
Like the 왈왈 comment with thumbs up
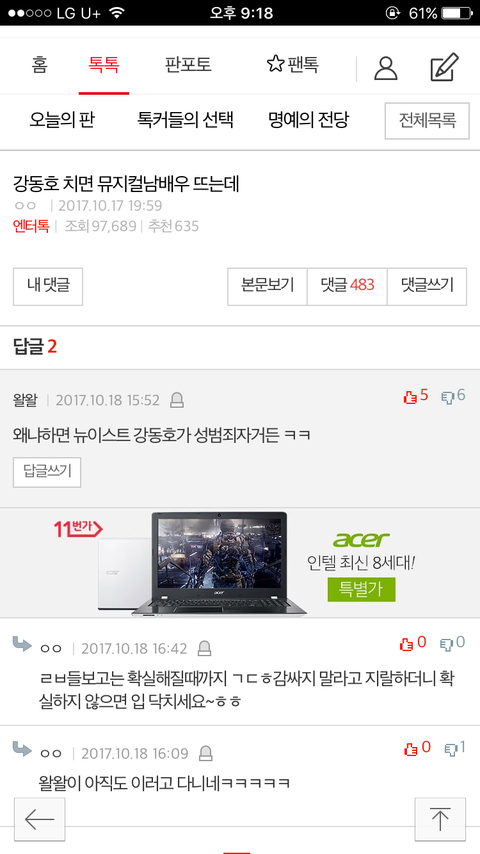(x=416, y=396)
